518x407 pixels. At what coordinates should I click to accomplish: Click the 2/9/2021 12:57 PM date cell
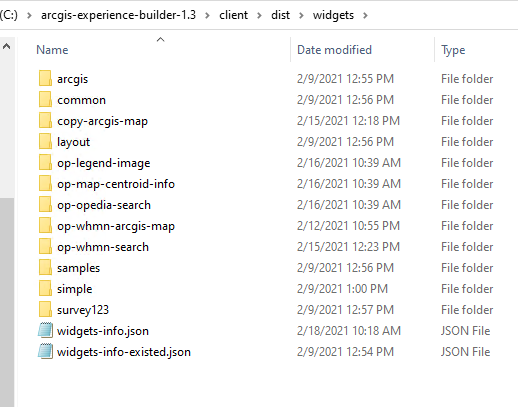[345, 310]
